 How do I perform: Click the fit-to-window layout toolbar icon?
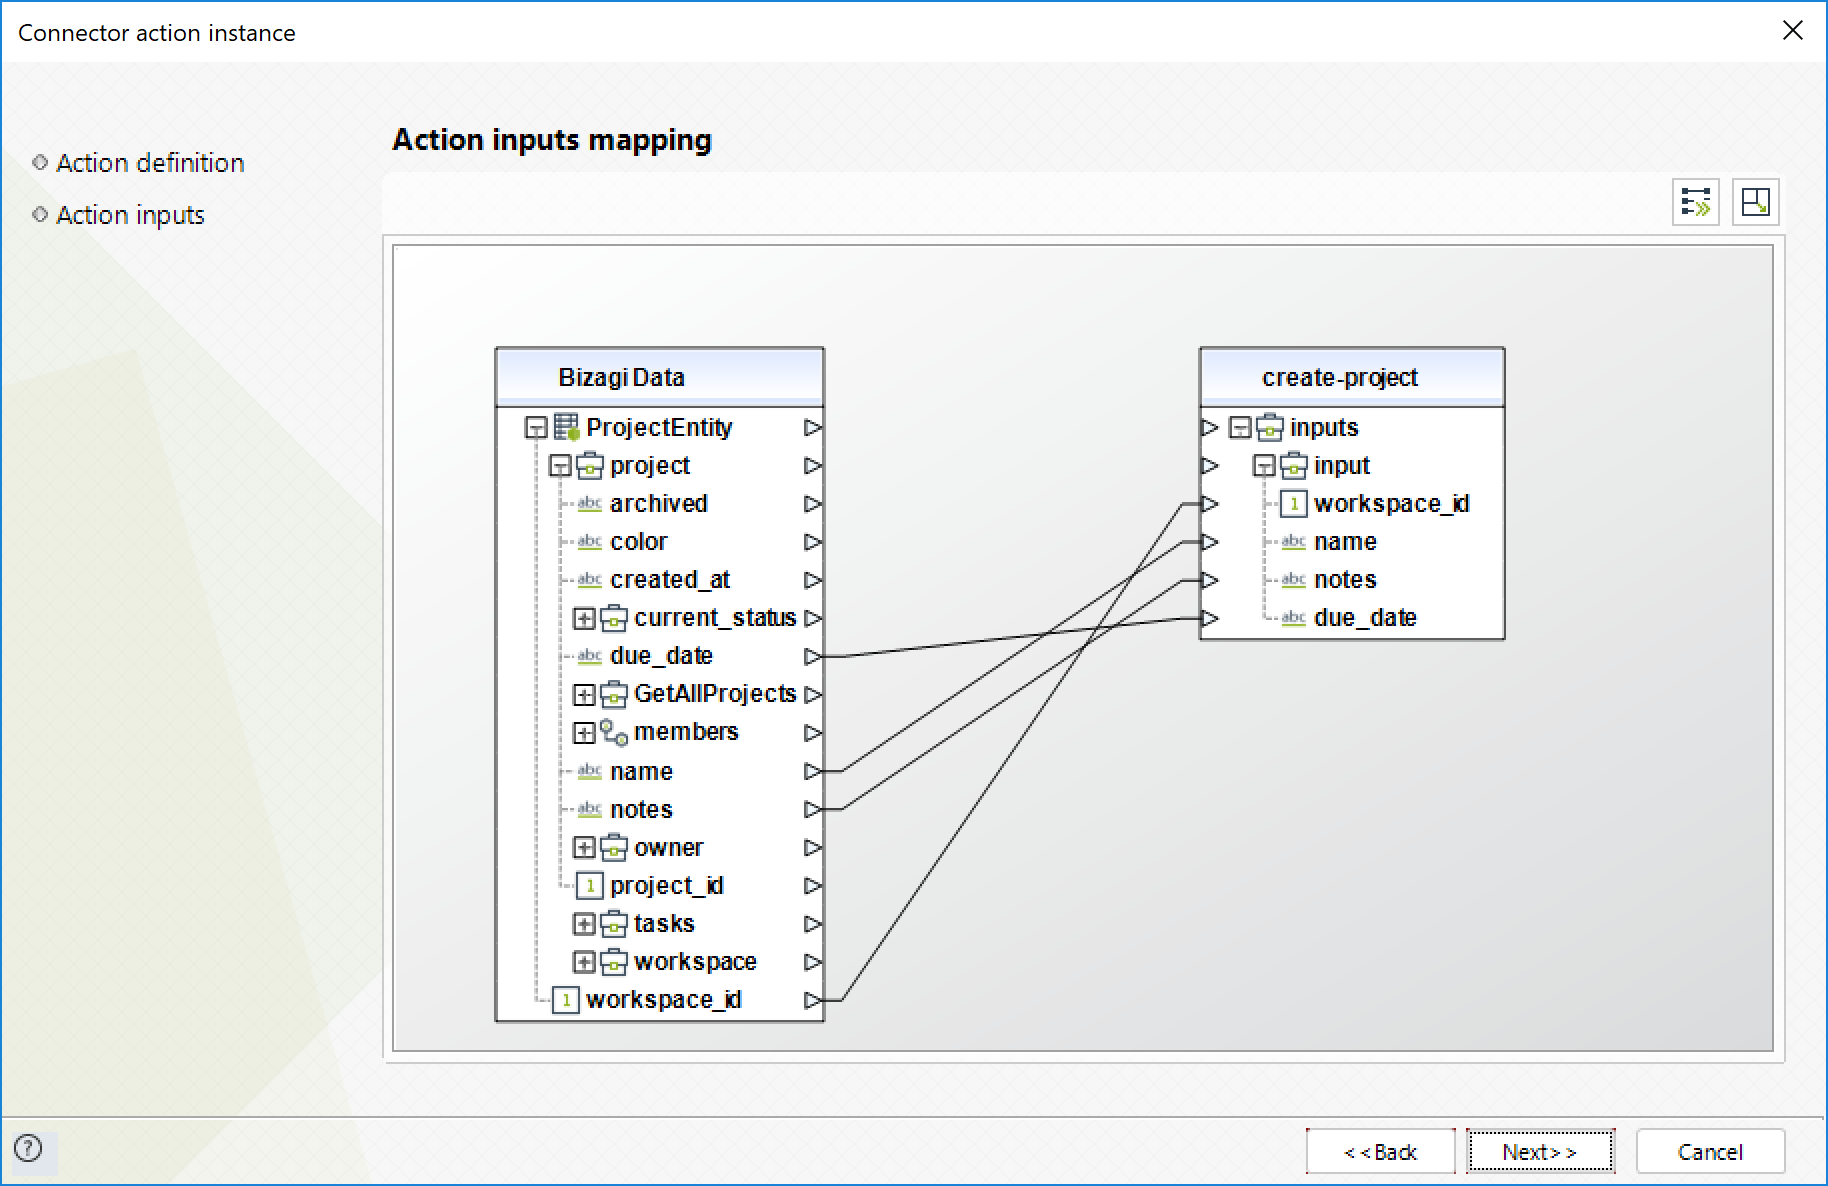[1755, 202]
